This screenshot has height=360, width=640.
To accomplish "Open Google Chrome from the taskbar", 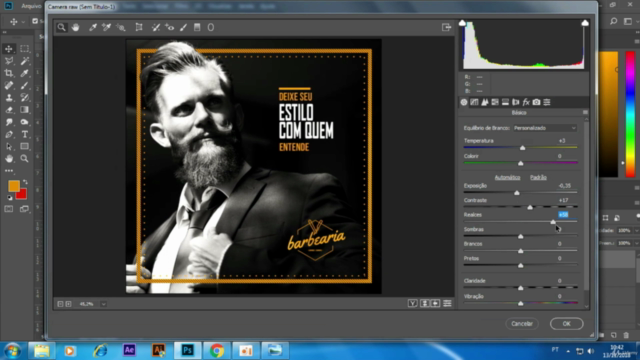I will pos(217,350).
